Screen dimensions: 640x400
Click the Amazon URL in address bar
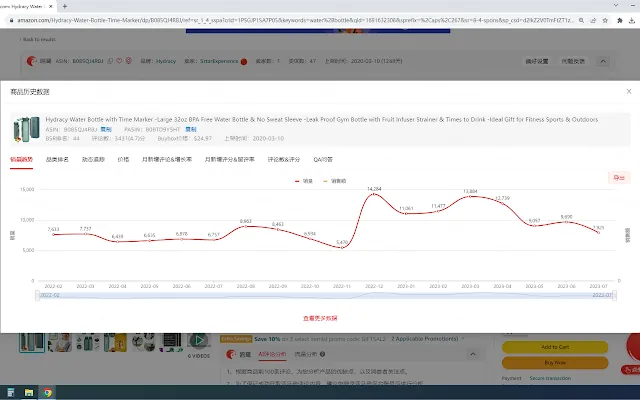point(296,20)
